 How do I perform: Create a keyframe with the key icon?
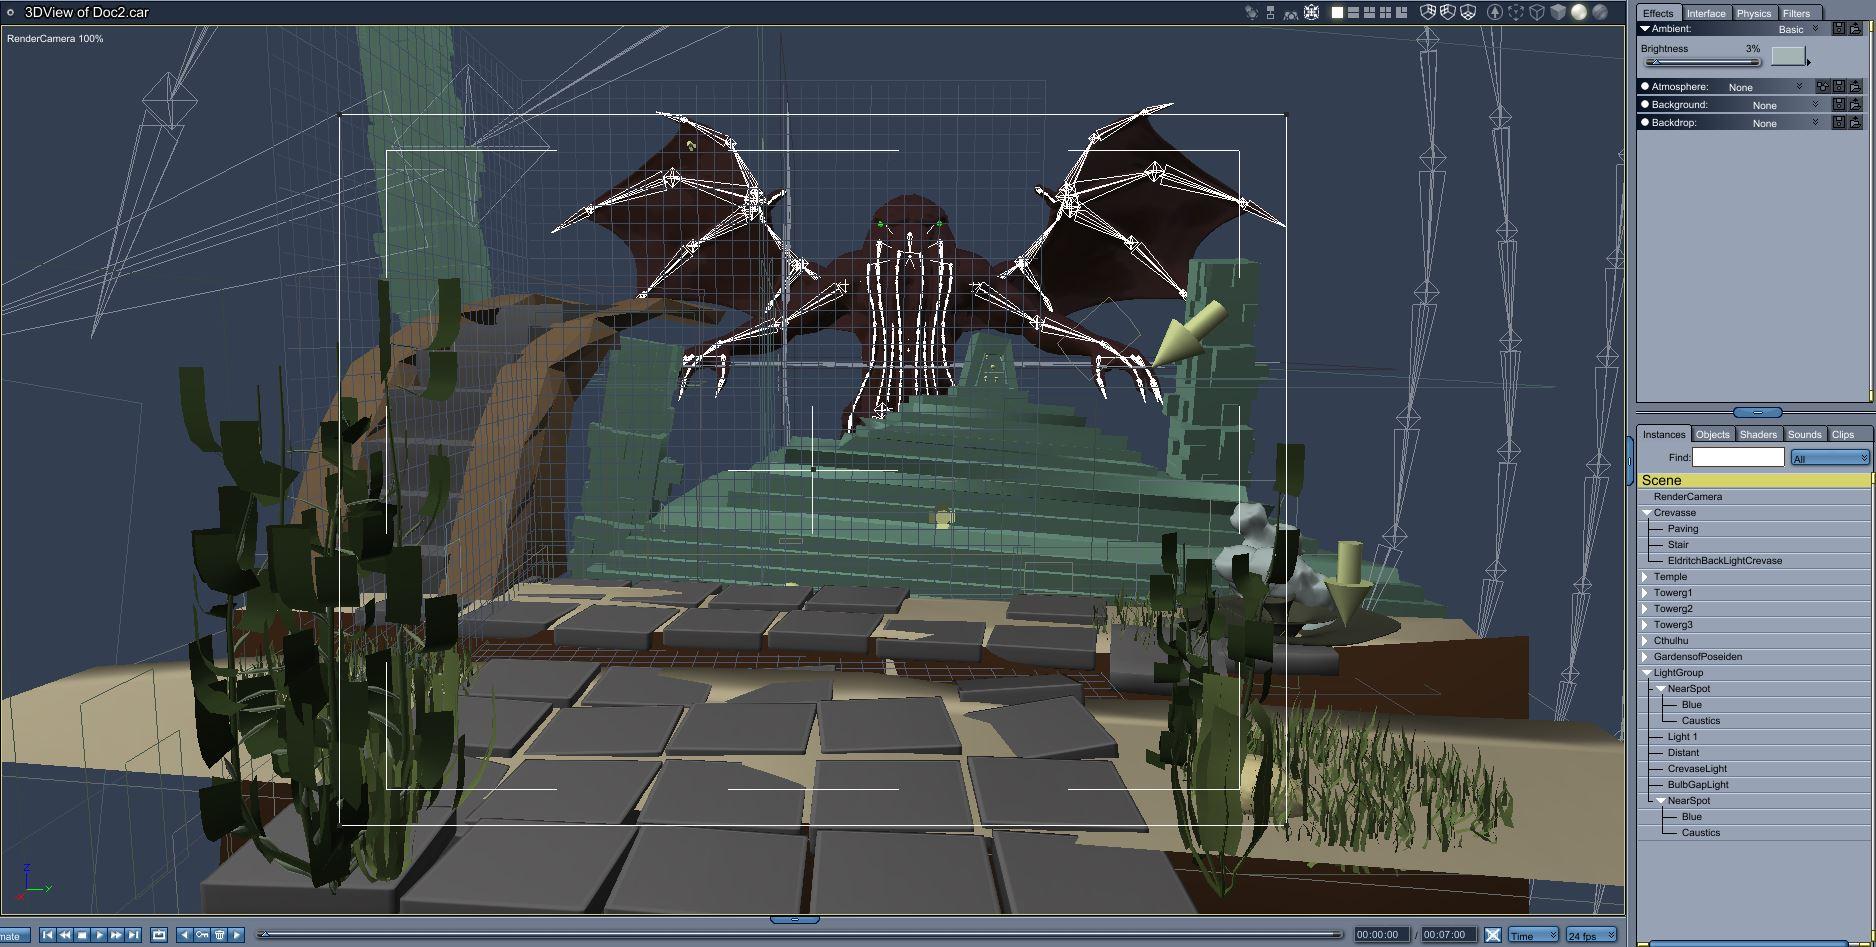point(202,935)
